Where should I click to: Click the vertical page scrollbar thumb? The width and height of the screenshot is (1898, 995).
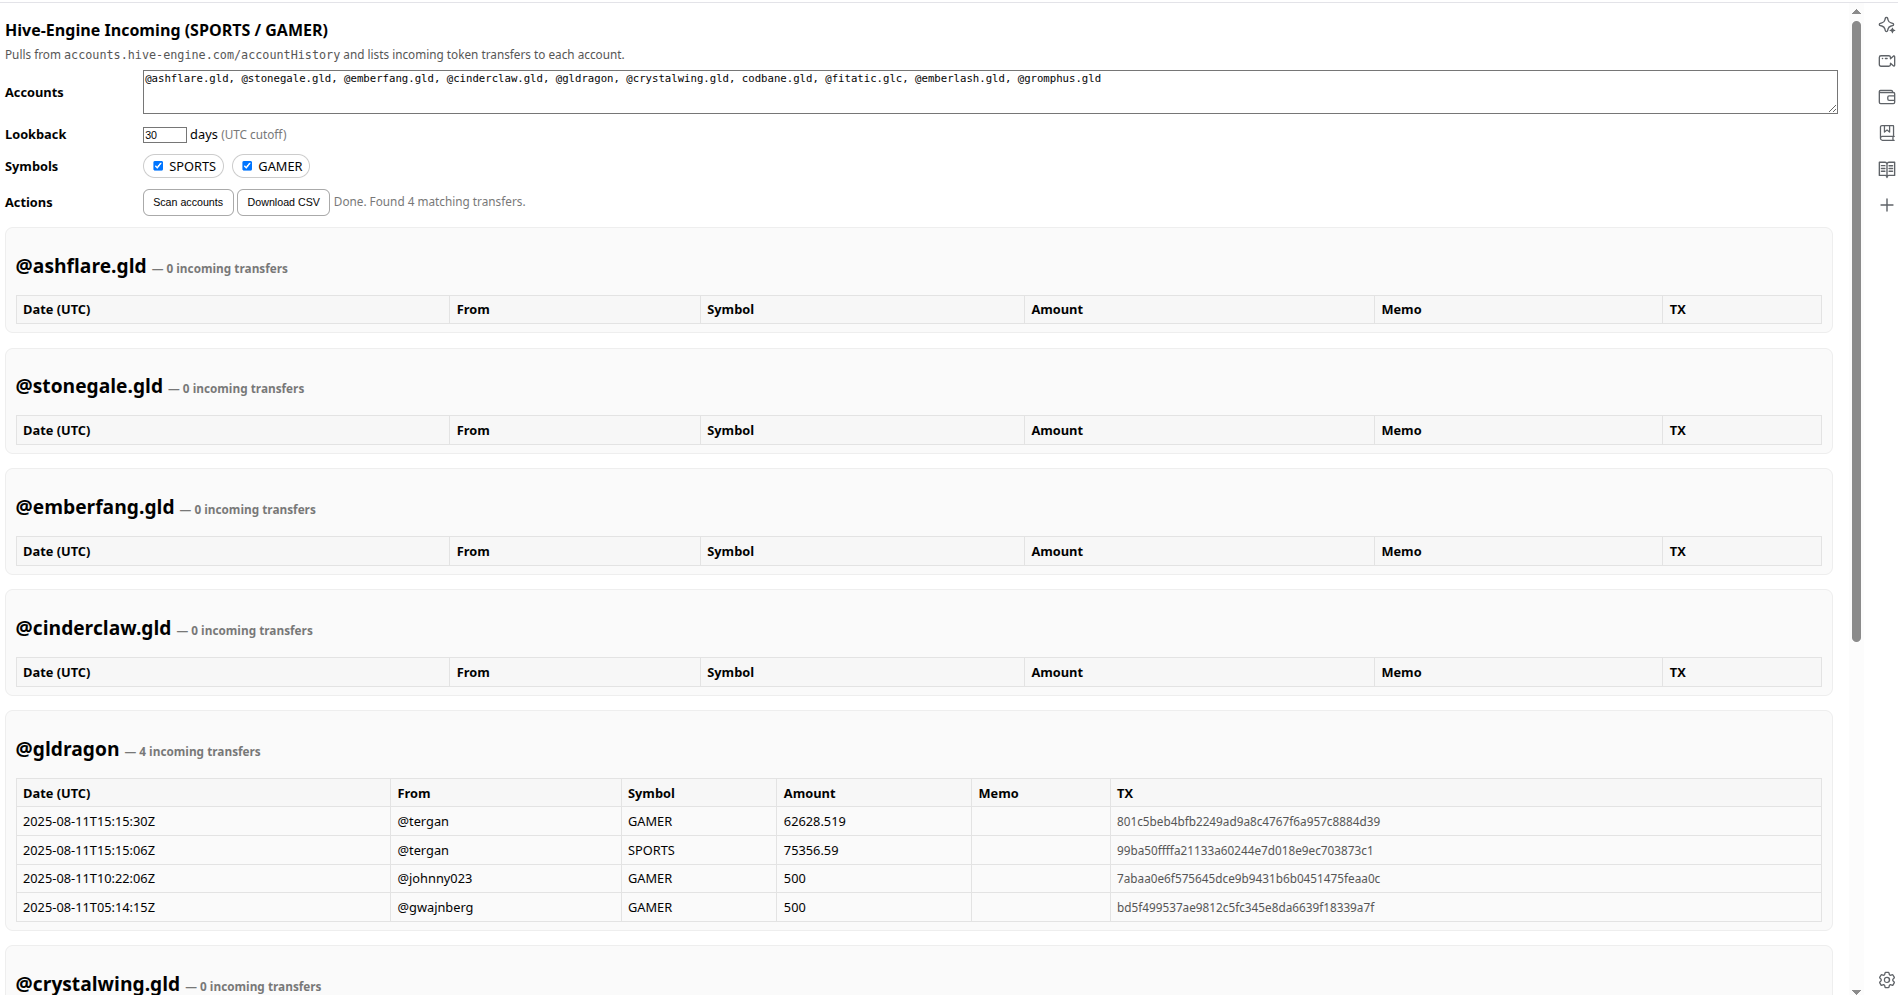click(1856, 330)
